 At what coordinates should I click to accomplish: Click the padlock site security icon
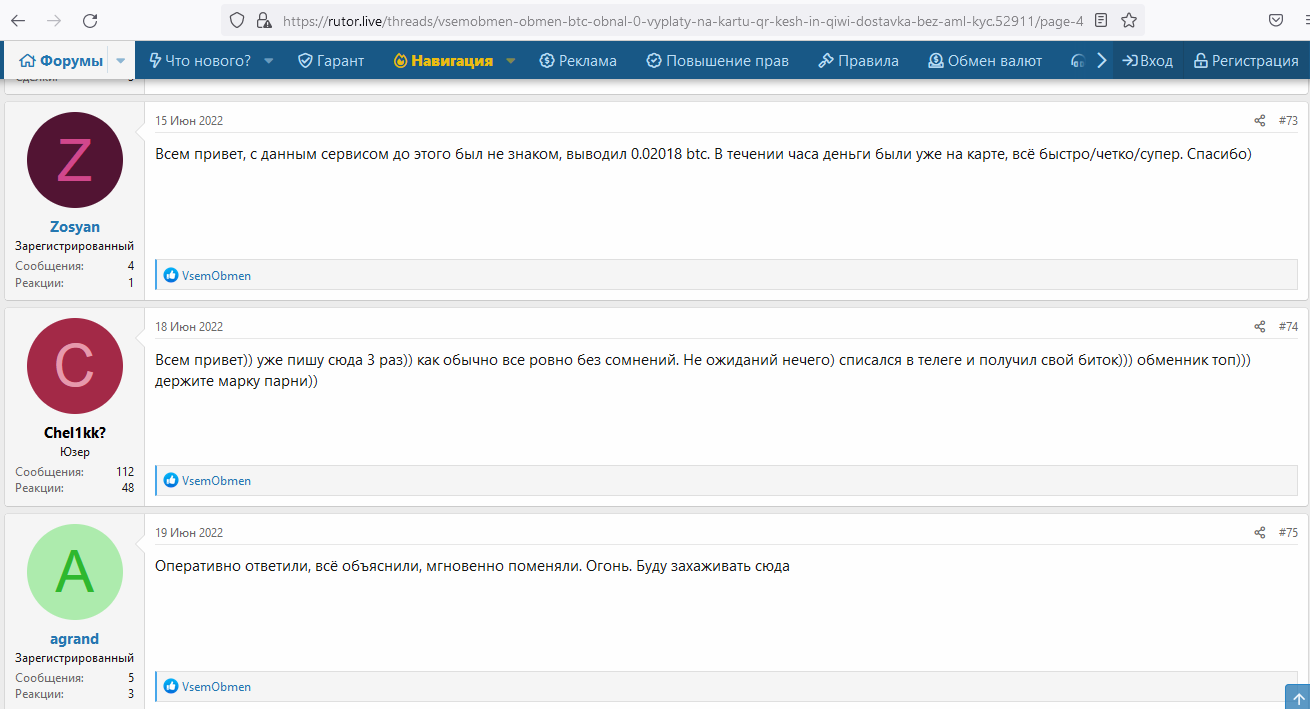[x=263, y=20]
